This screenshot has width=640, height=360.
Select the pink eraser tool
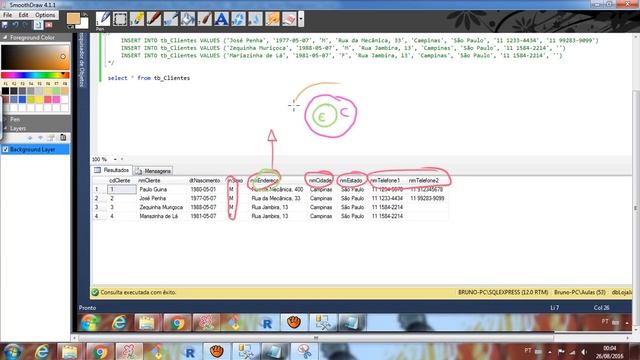[x=289, y=19]
